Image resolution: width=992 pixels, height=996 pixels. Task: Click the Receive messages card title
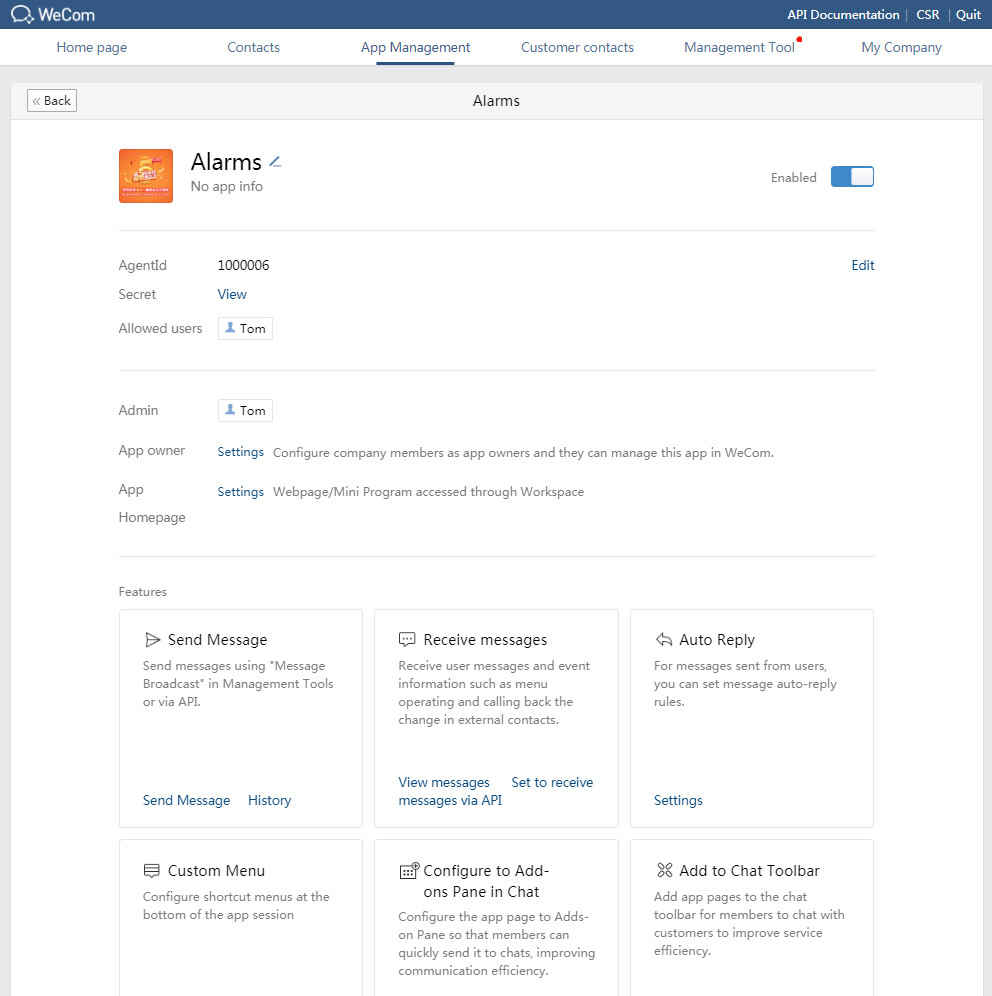pos(485,640)
